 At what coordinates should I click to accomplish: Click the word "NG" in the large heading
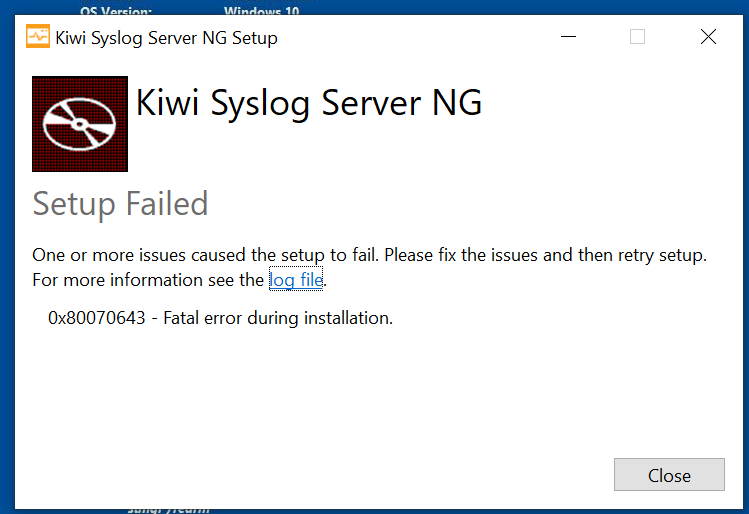coord(457,104)
